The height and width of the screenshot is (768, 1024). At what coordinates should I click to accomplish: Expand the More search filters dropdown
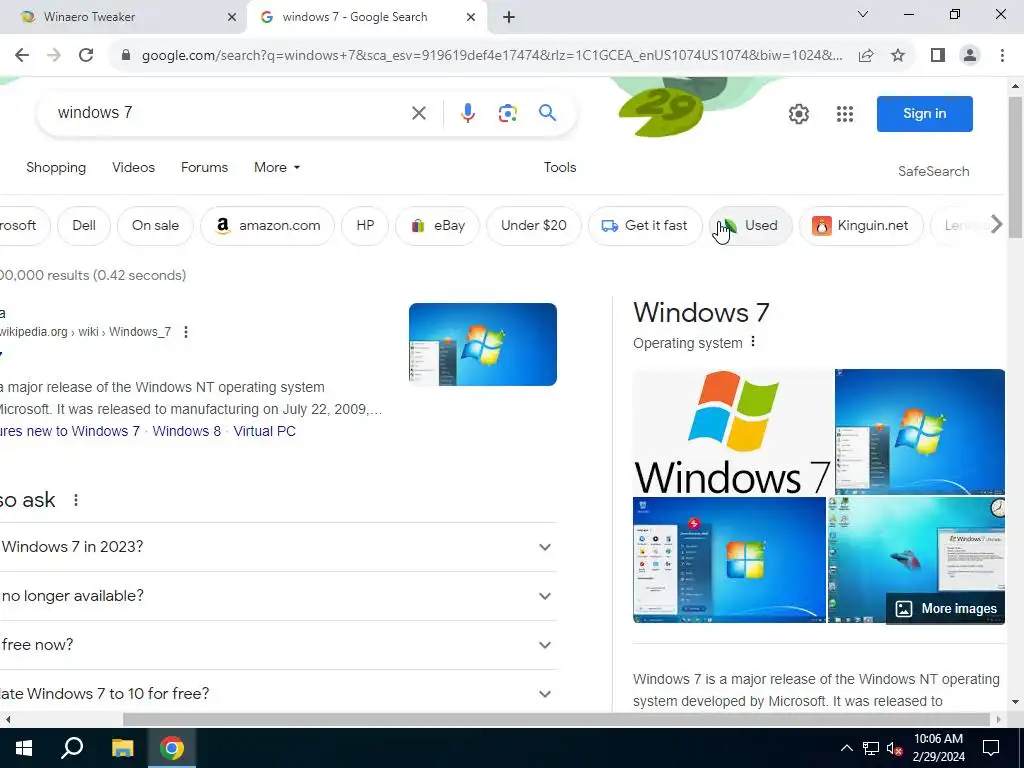pos(277,168)
